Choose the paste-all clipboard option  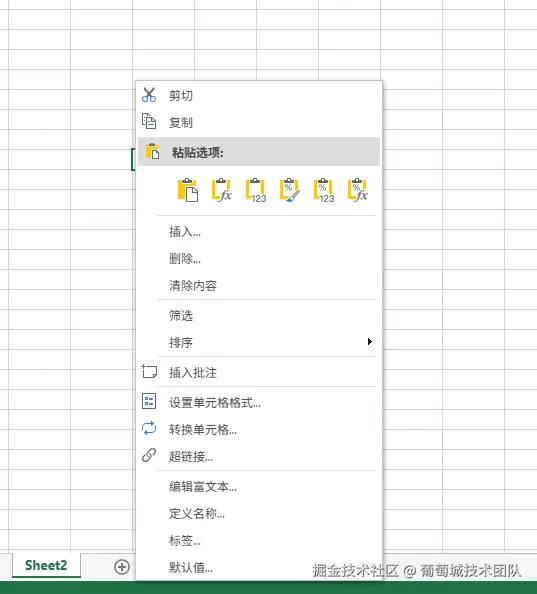click(x=188, y=190)
